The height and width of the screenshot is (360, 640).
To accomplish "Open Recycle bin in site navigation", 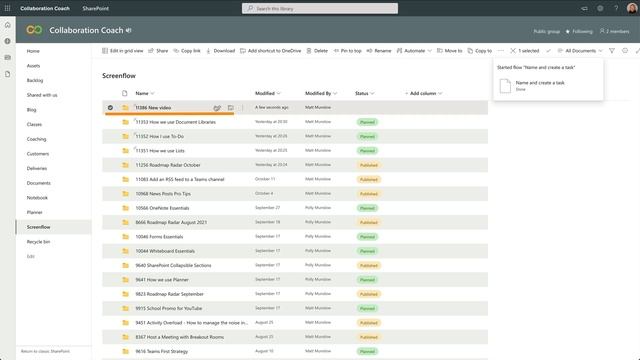I will (x=38, y=242).
